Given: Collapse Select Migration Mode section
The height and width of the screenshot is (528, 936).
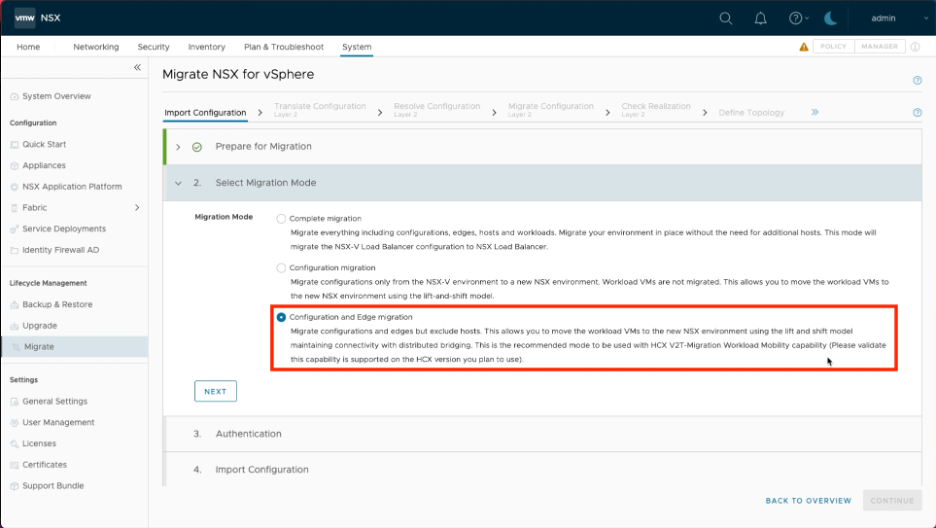Looking at the screenshot, I should [x=178, y=183].
